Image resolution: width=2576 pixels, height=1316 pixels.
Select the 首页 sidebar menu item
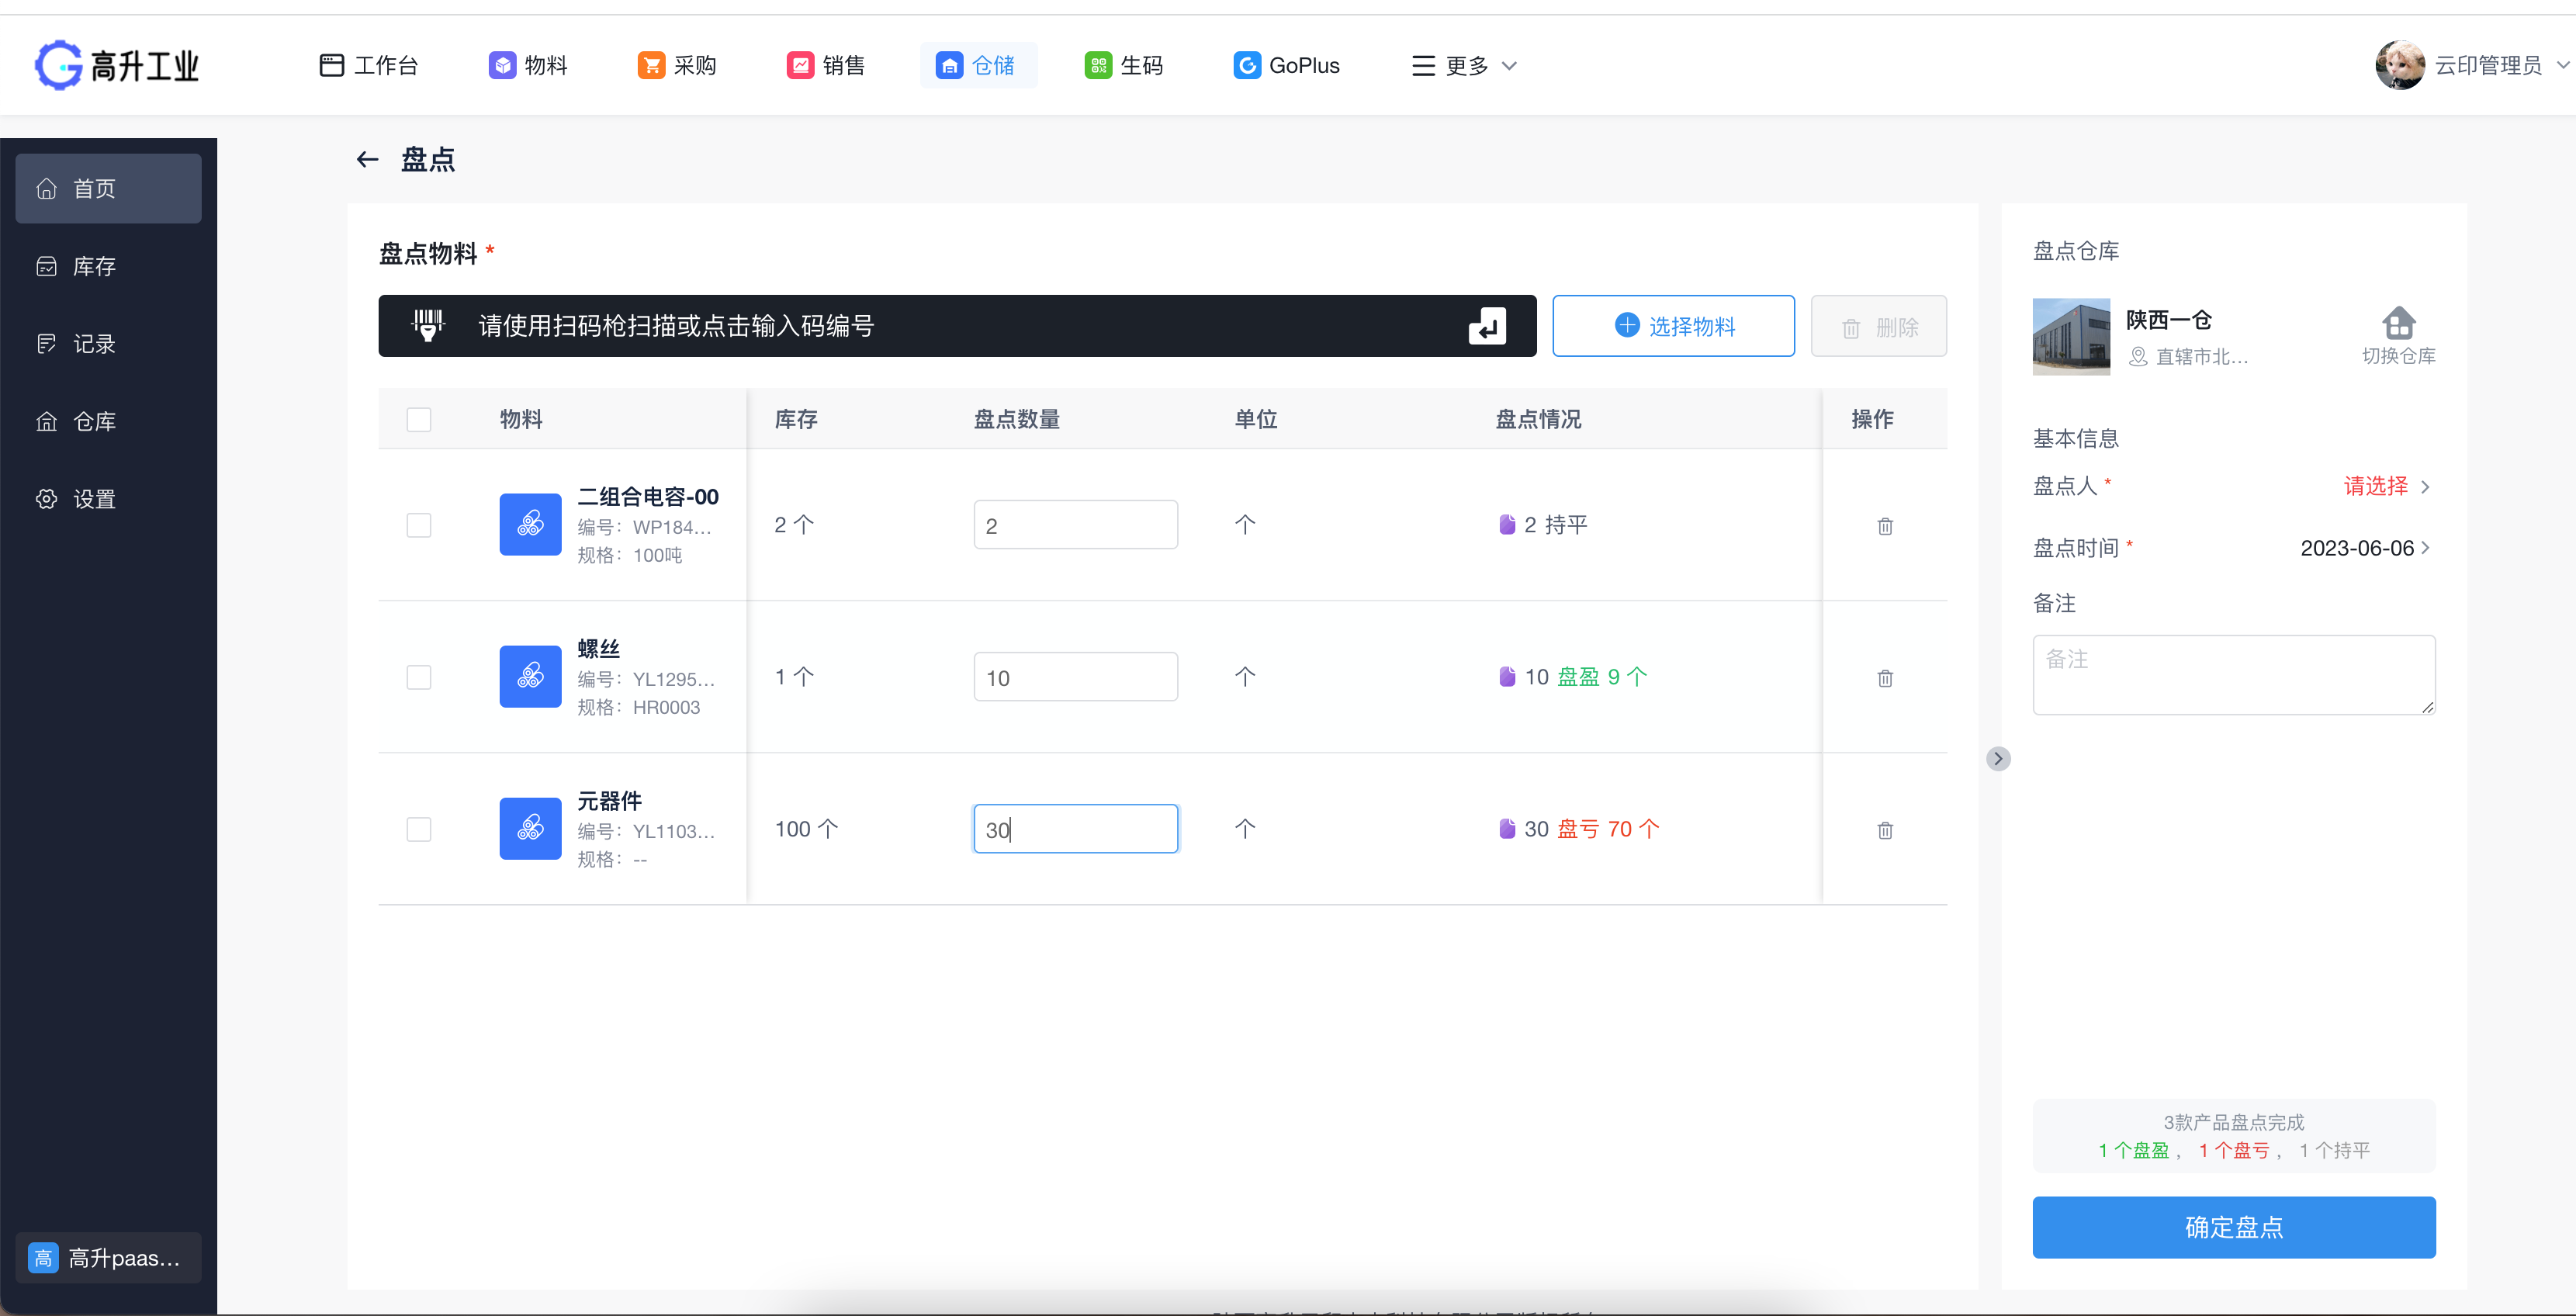pos(108,188)
